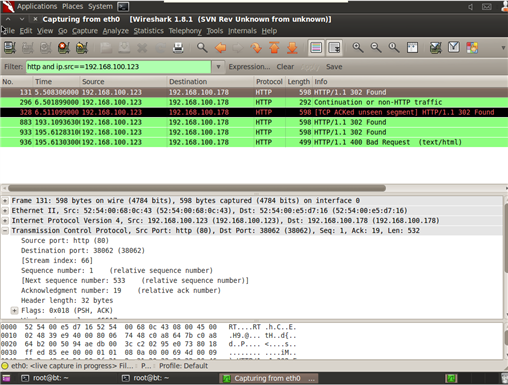508x385 pixels.
Task: Click the packet list horizontal scrollbar
Action: coord(197,188)
